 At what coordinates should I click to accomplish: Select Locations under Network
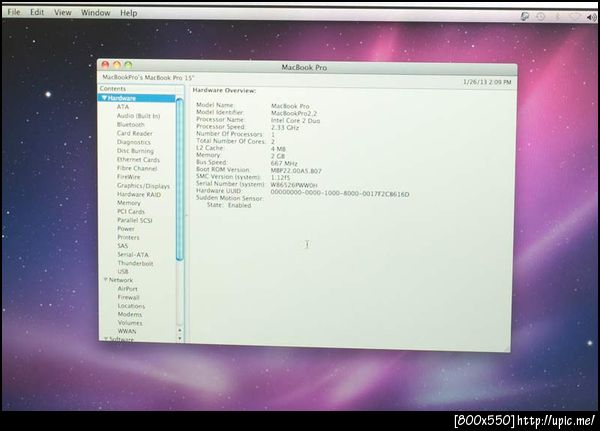click(x=131, y=306)
